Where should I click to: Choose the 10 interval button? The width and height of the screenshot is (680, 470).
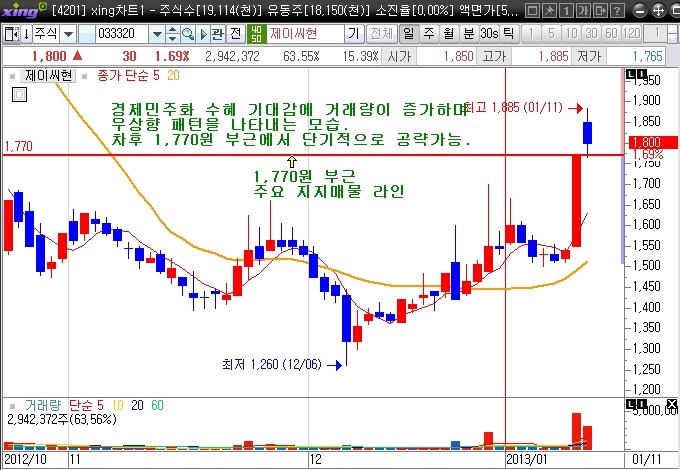(x=571, y=34)
